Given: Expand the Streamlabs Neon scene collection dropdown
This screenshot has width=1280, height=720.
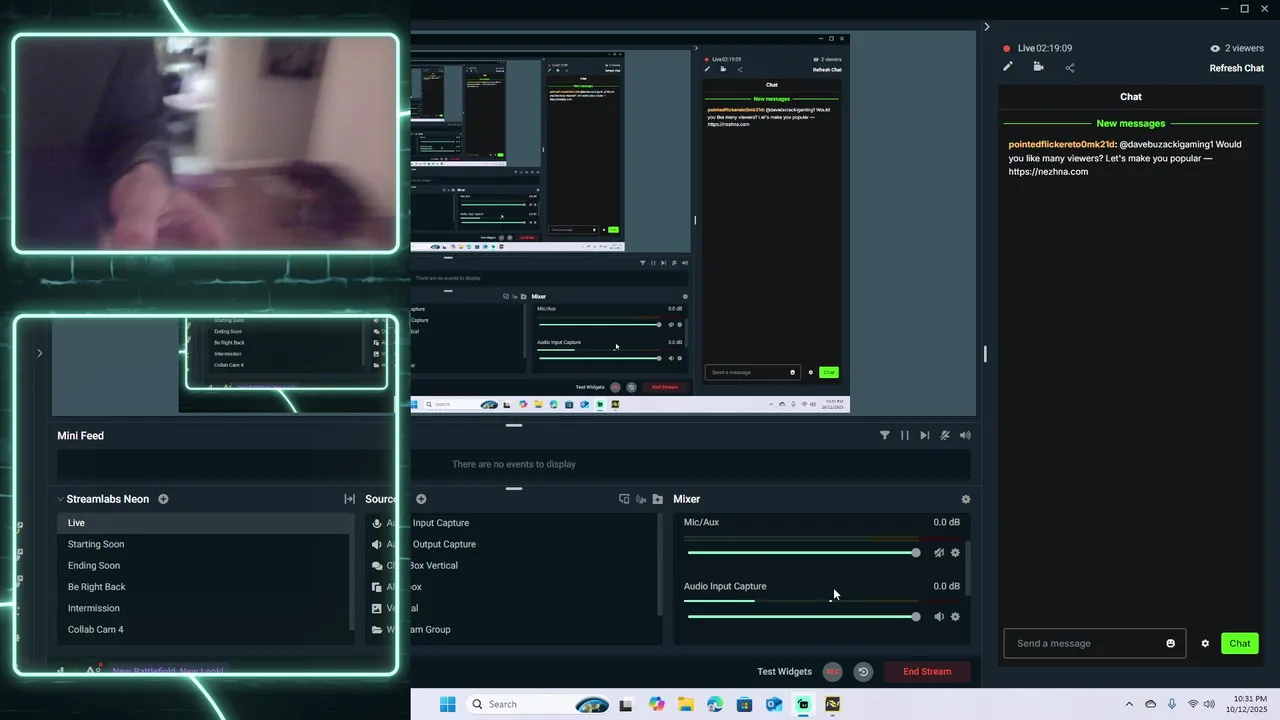Looking at the screenshot, I should coord(60,499).
